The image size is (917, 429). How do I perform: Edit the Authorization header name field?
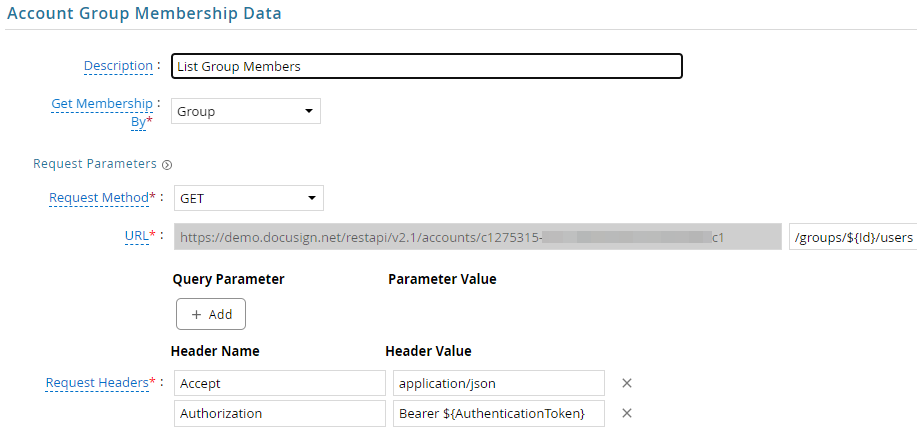280,413
